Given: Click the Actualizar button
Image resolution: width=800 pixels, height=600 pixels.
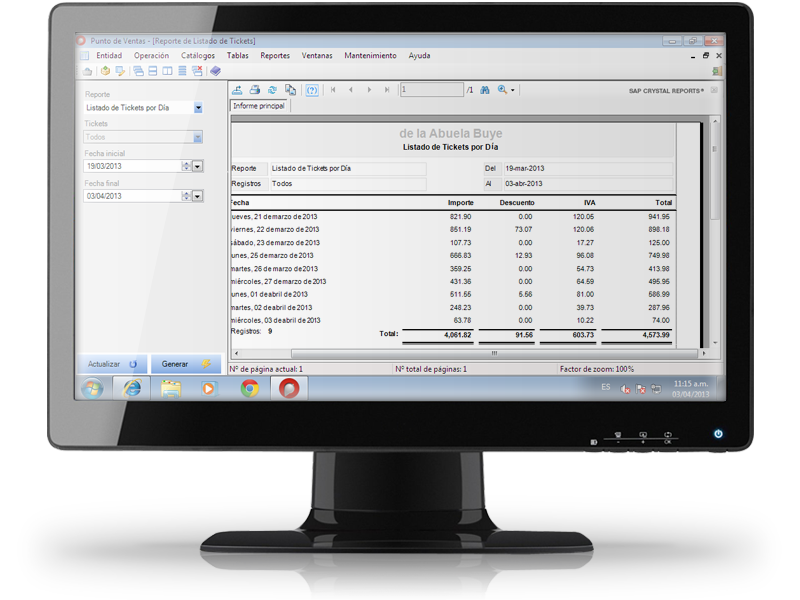Looking at the screenshot, I should [112, 364].
